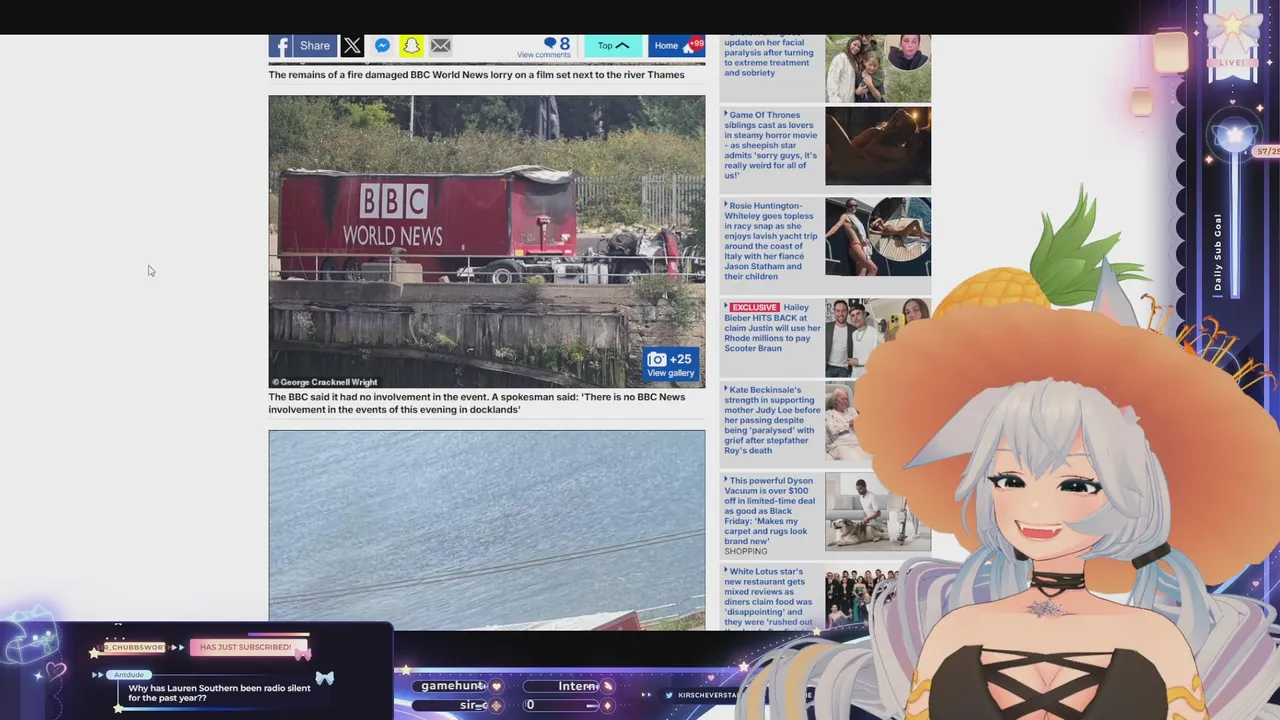The height and width of the screenshot is (720, 1280).
Task: Open the Hailey Bieber HITS BACK story
Action: tap(772, 328)
